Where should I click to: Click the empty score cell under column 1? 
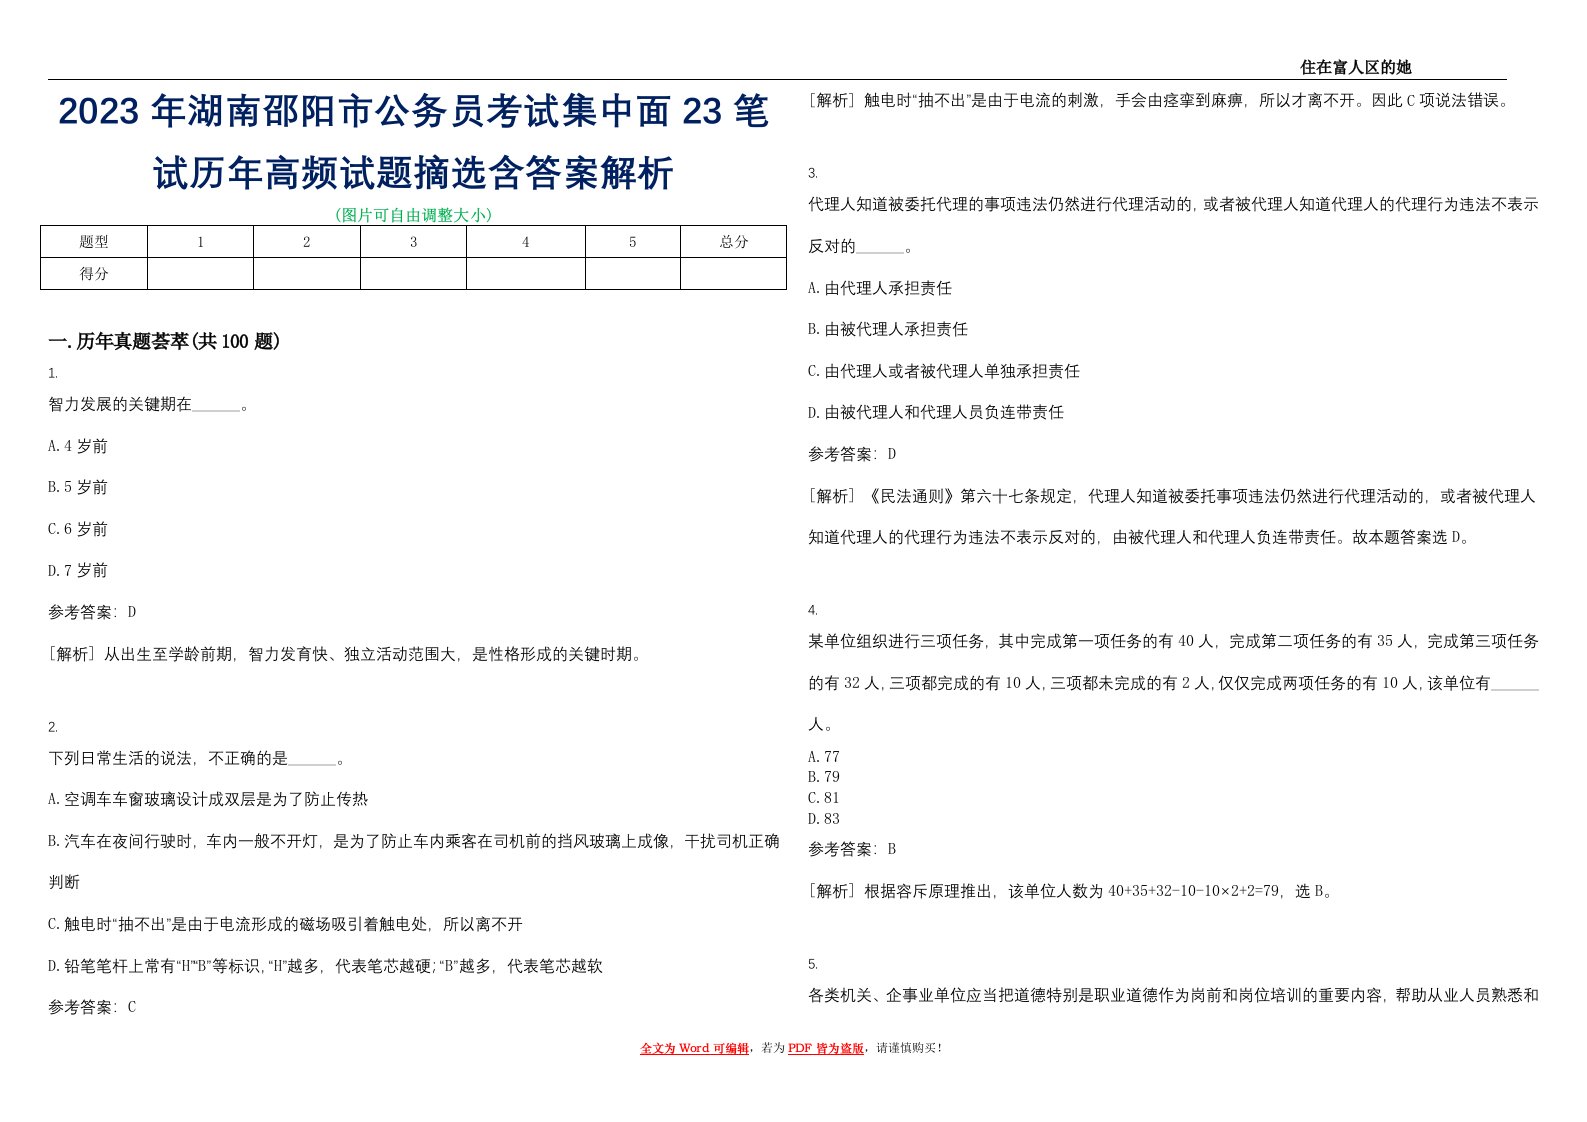[200, 274]
